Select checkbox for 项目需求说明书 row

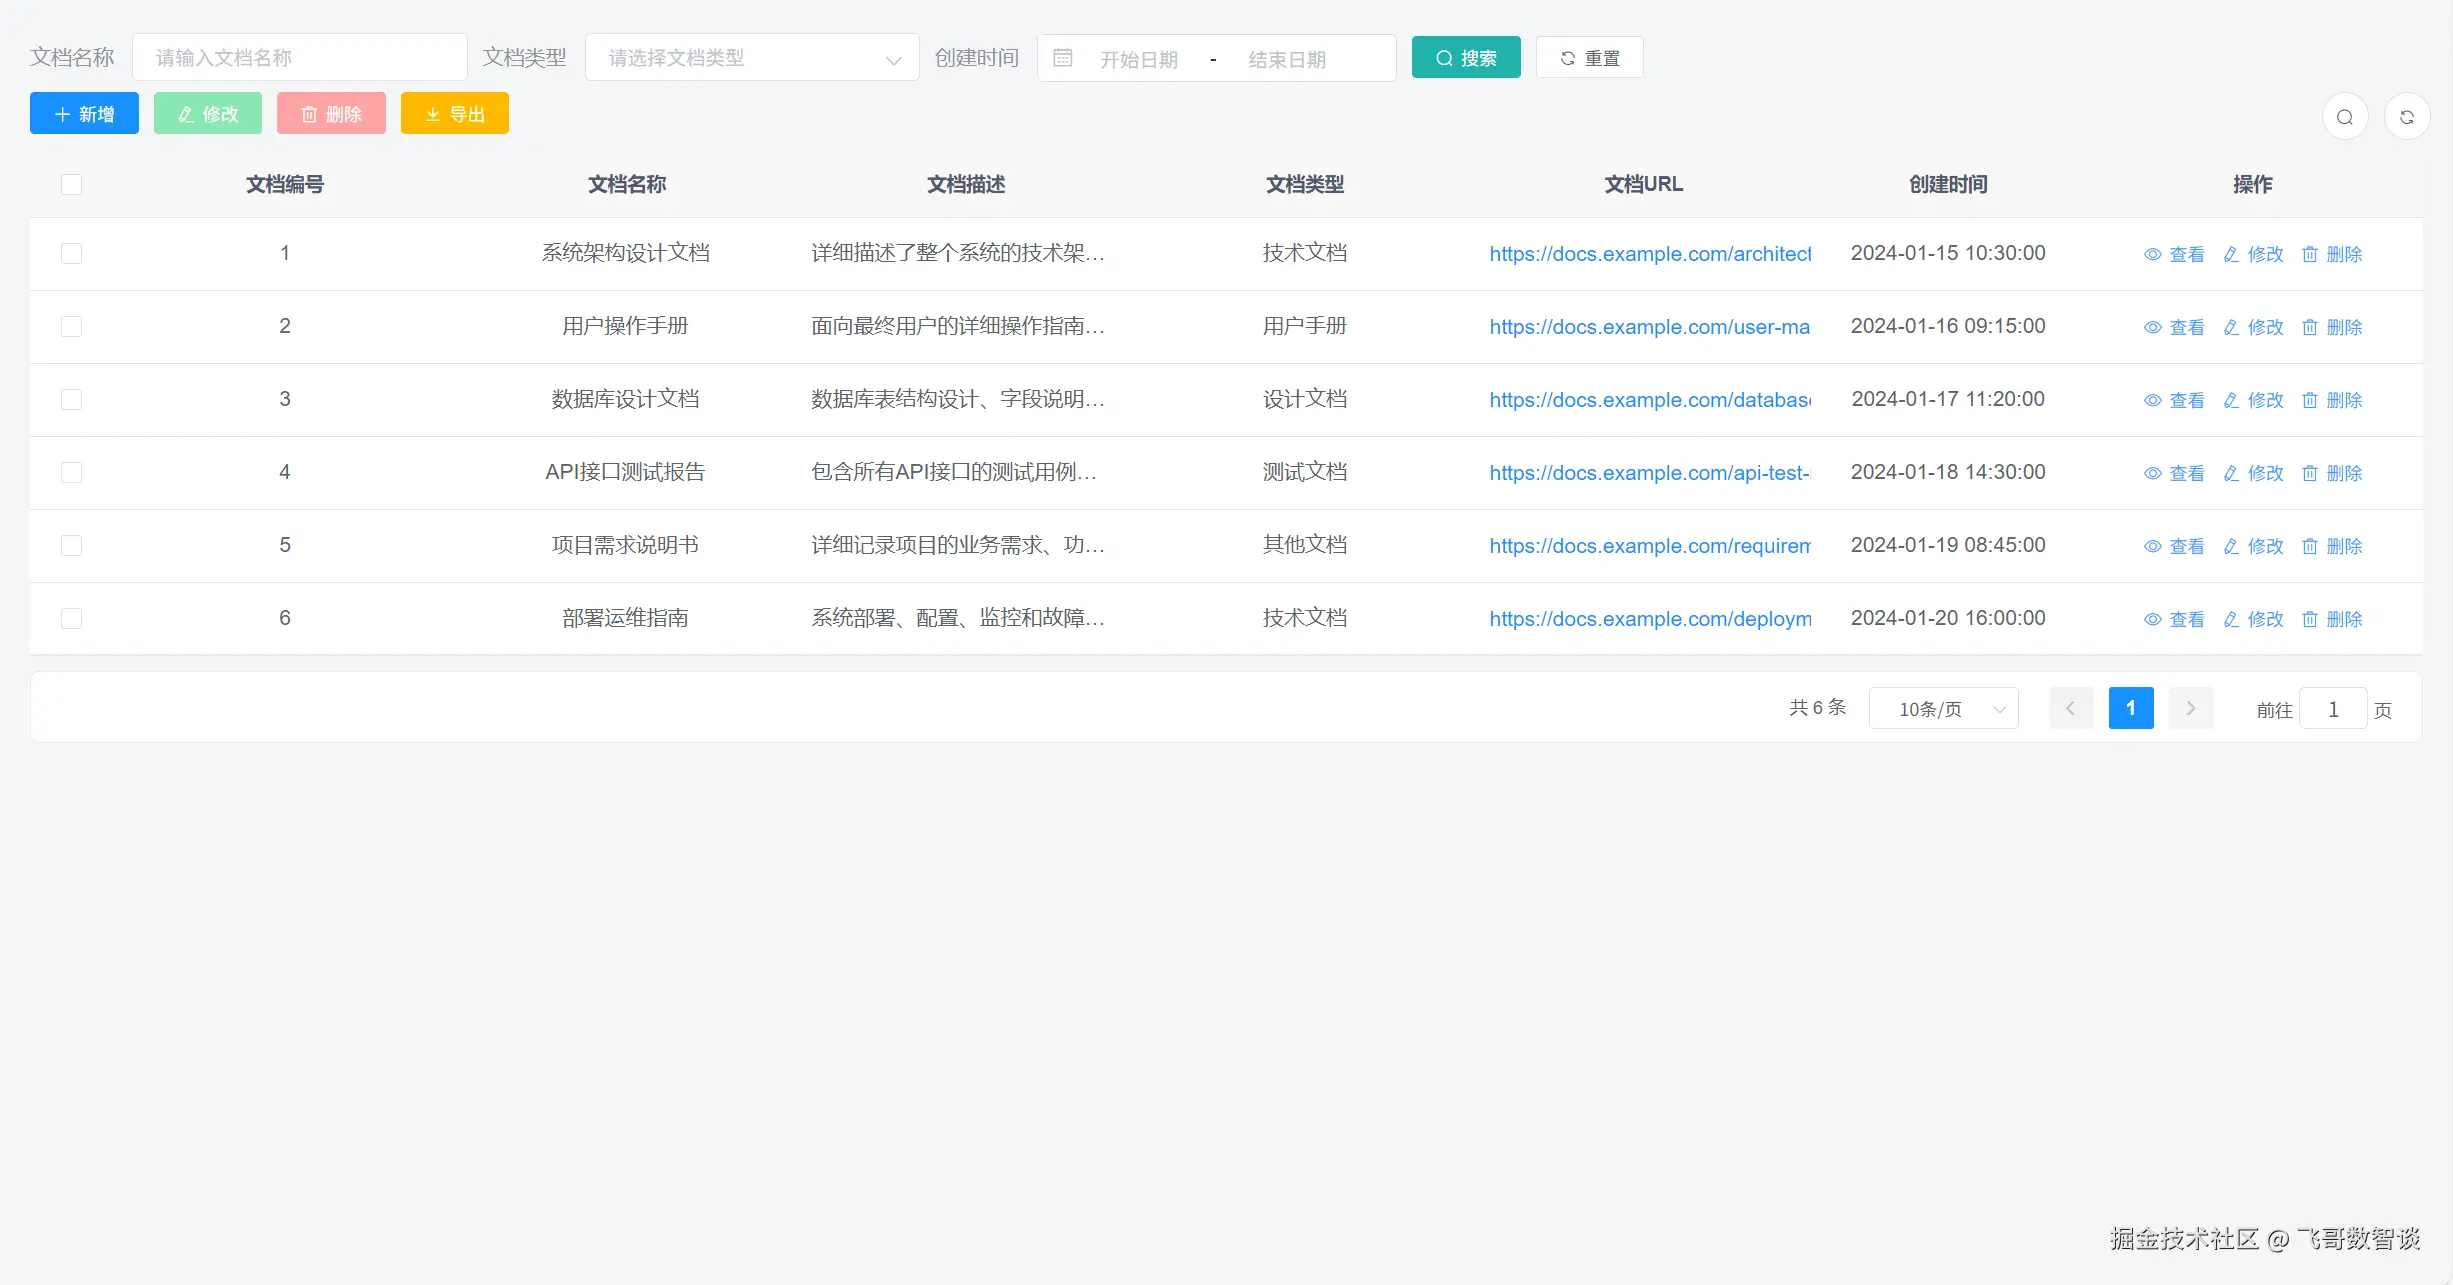point(71,545)
